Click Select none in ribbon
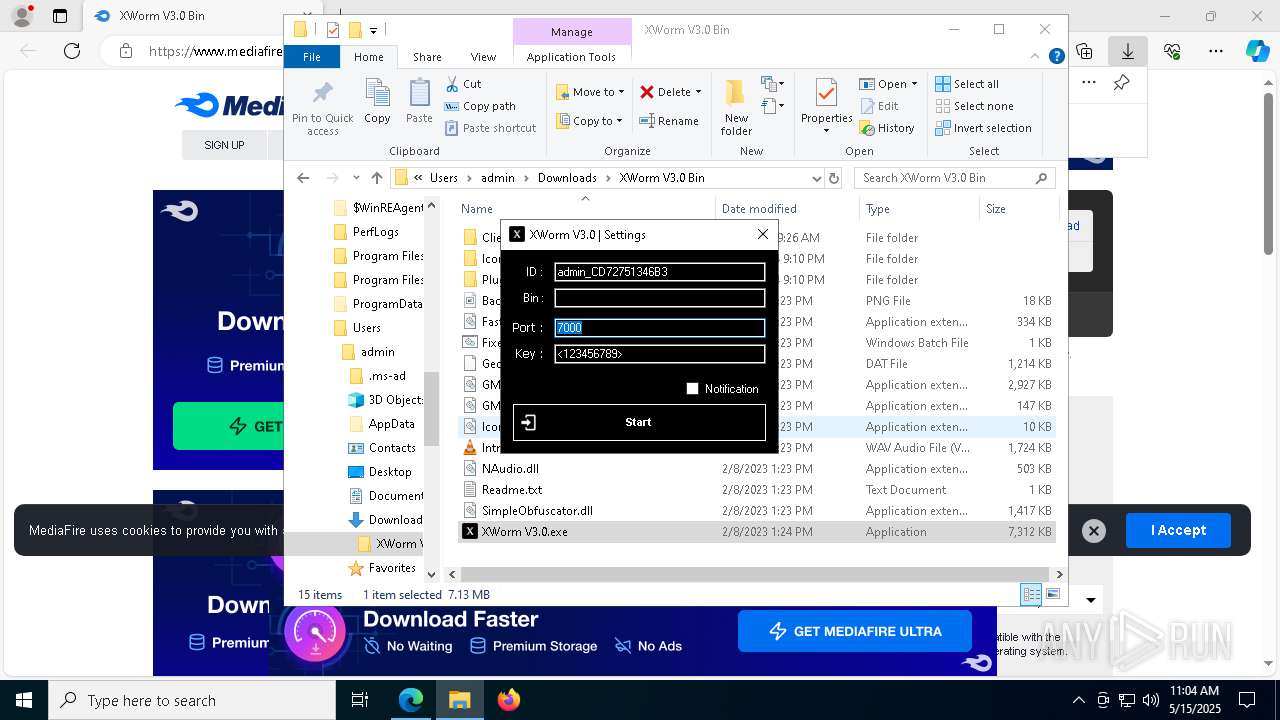This screenshot has width=1280, height=720. 974,106
